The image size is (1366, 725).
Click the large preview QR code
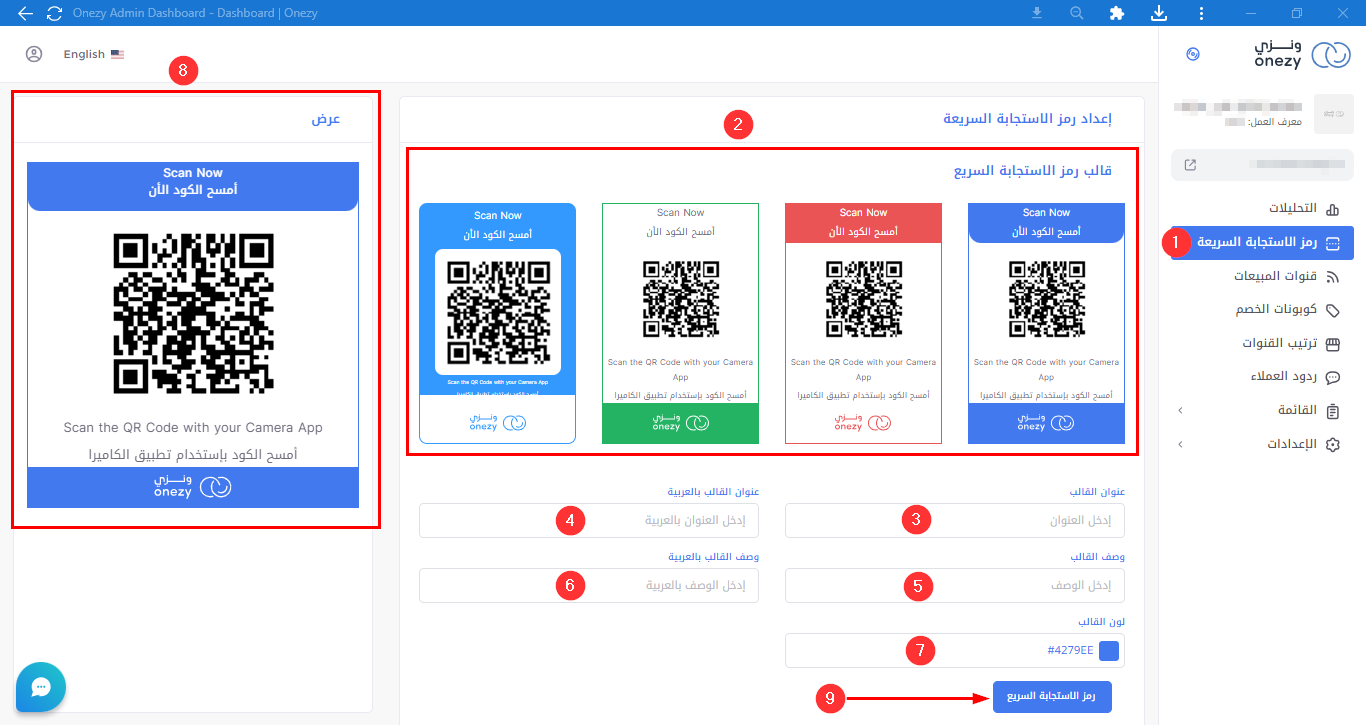193,313
